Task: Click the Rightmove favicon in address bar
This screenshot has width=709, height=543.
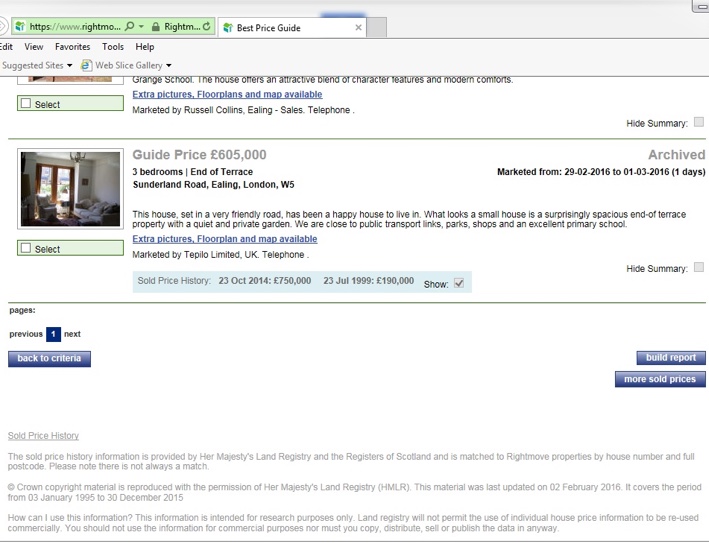Action: [19, 27]
